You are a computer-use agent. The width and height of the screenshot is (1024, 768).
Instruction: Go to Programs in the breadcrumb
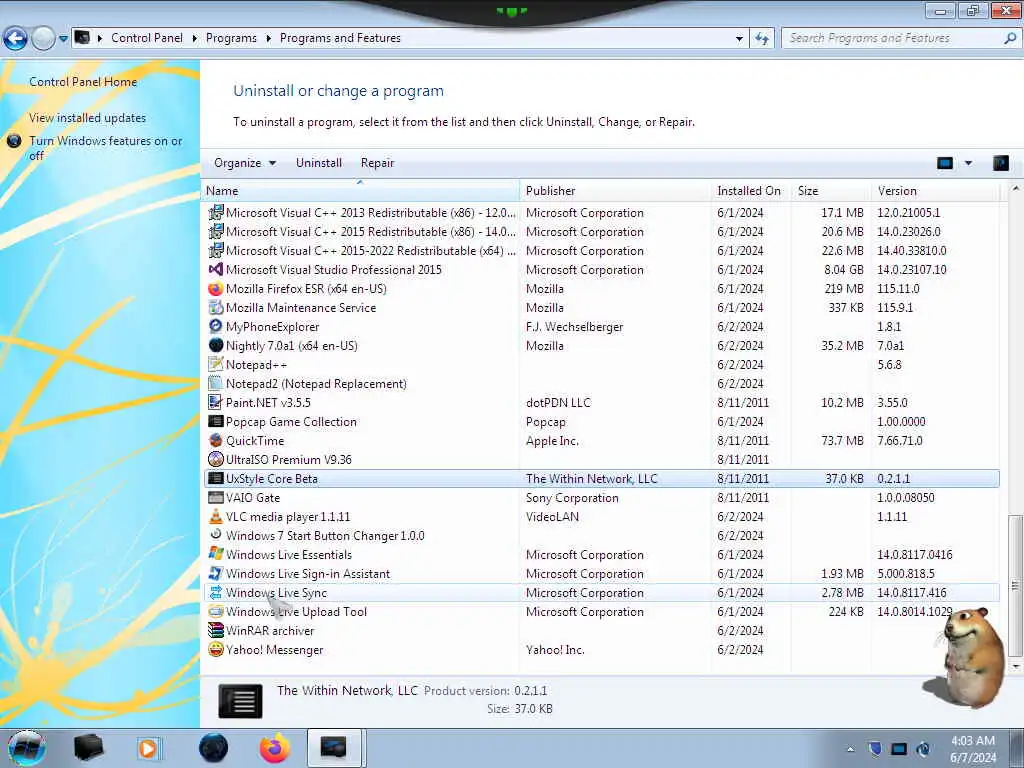(231, 39)
